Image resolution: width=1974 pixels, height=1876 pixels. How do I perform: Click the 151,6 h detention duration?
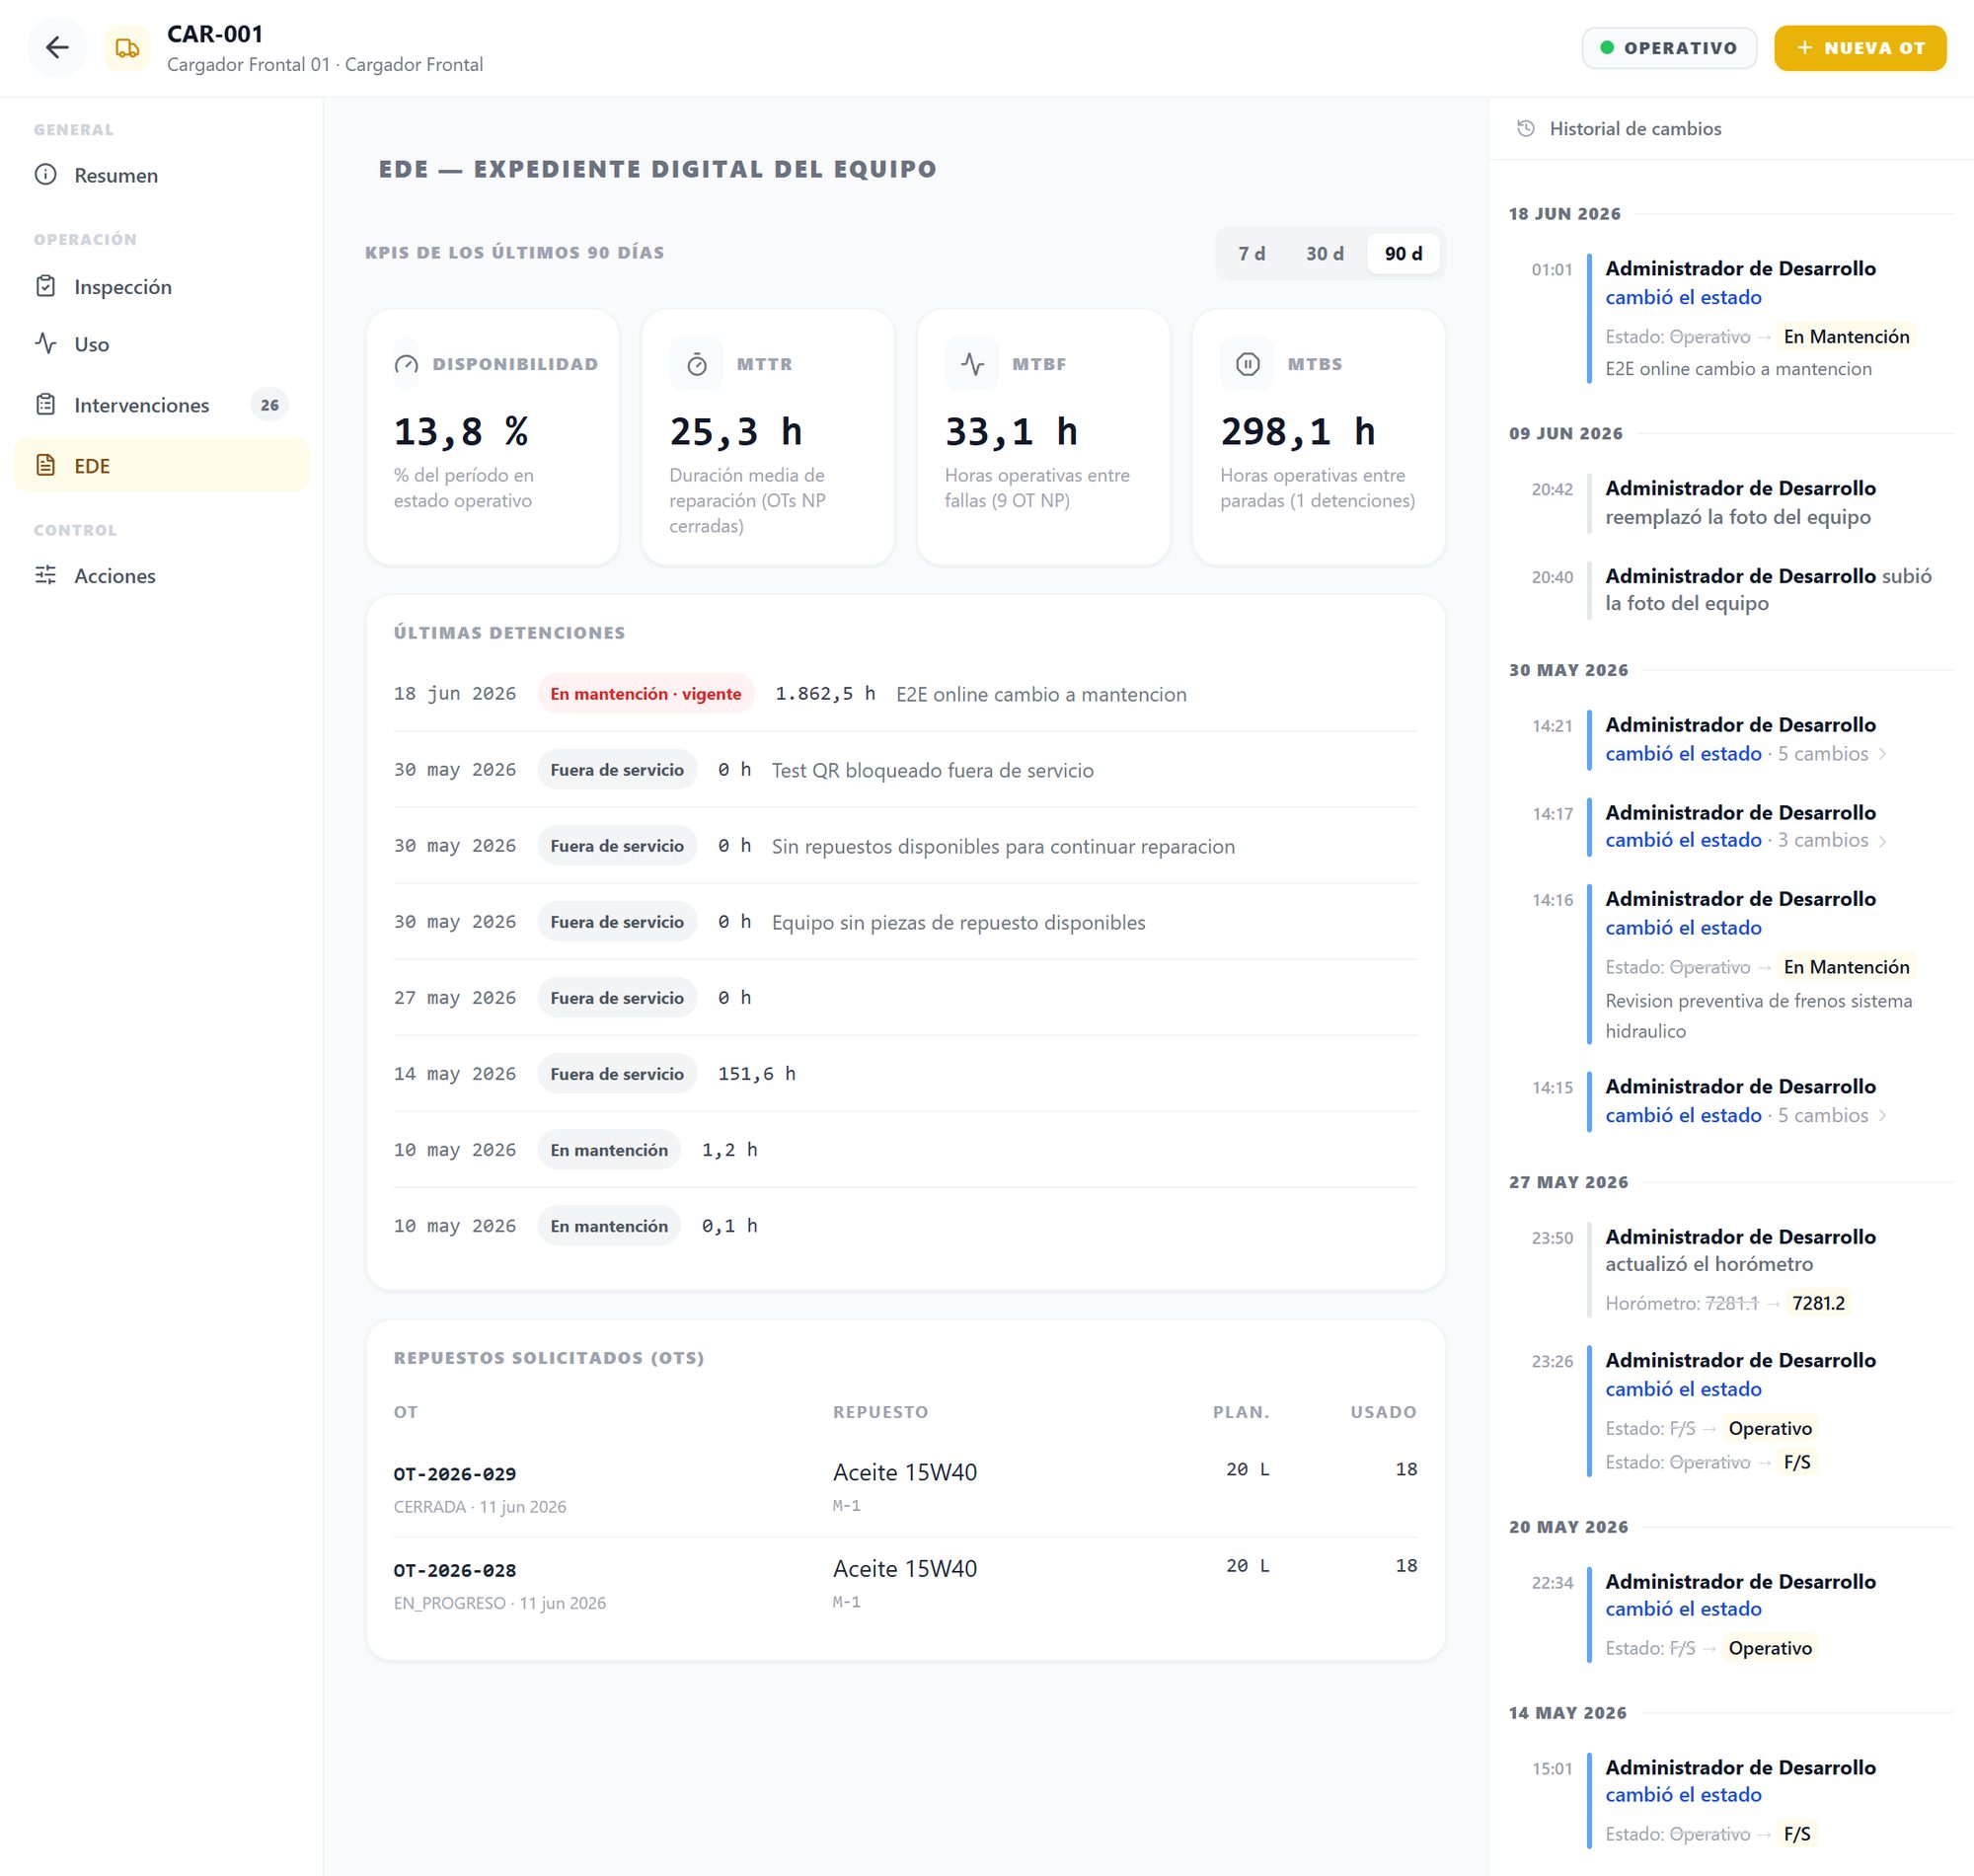pos(757,1074)
